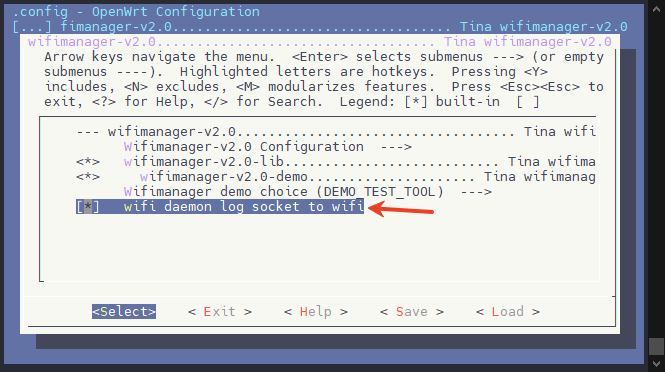This screenshot has width=665, height=372.
Task: Click the Select button
Action: (124, 311)
